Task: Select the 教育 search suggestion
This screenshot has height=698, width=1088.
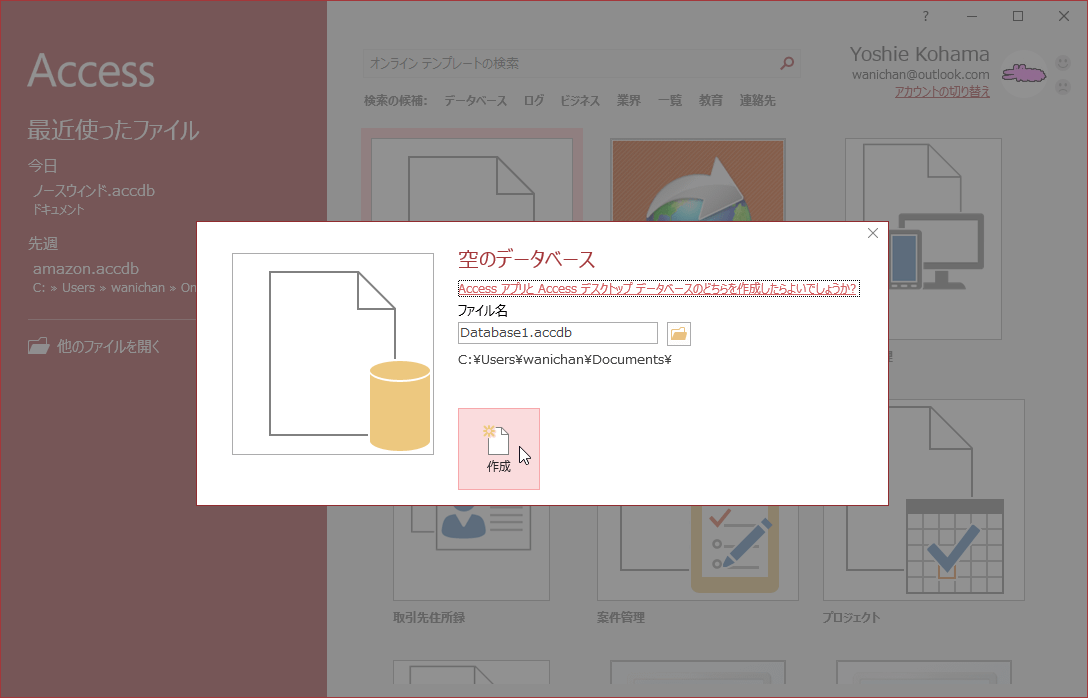Action: [711, 101]
